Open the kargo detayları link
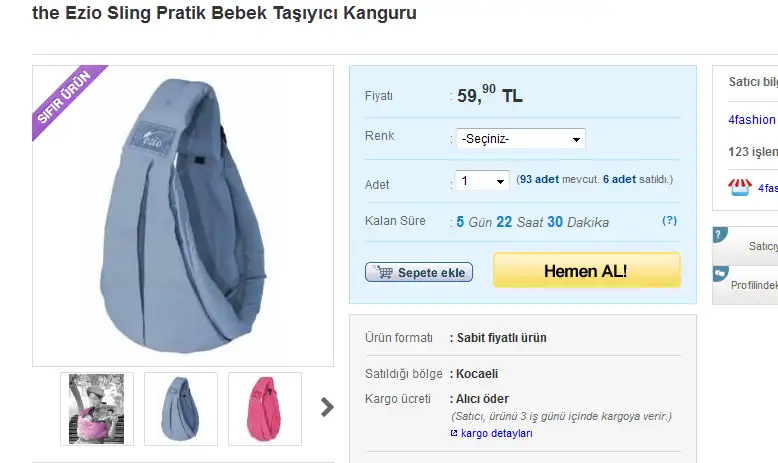The height and width of the screenshot is (463, 778). 496,433
